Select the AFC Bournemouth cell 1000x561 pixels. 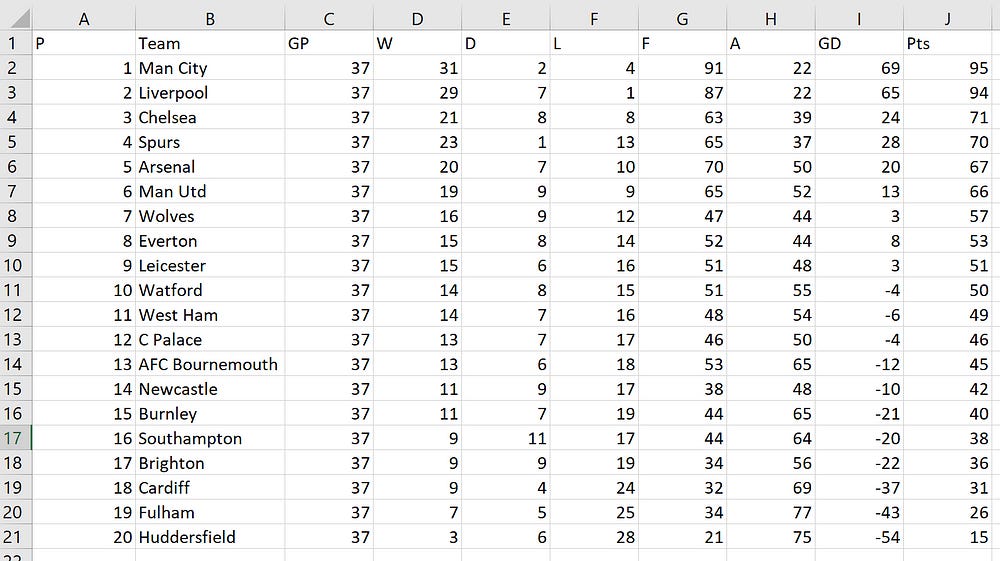click(210, 365)
